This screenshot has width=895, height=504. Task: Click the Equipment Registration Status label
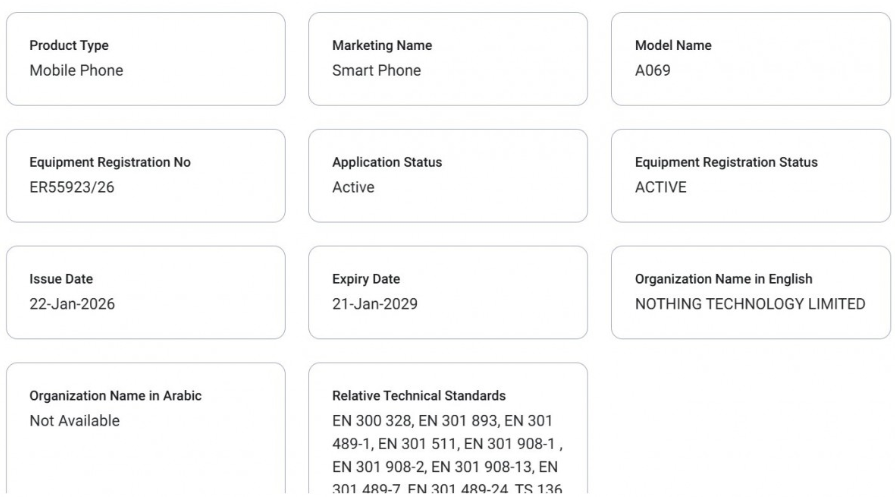pos(726,163)
